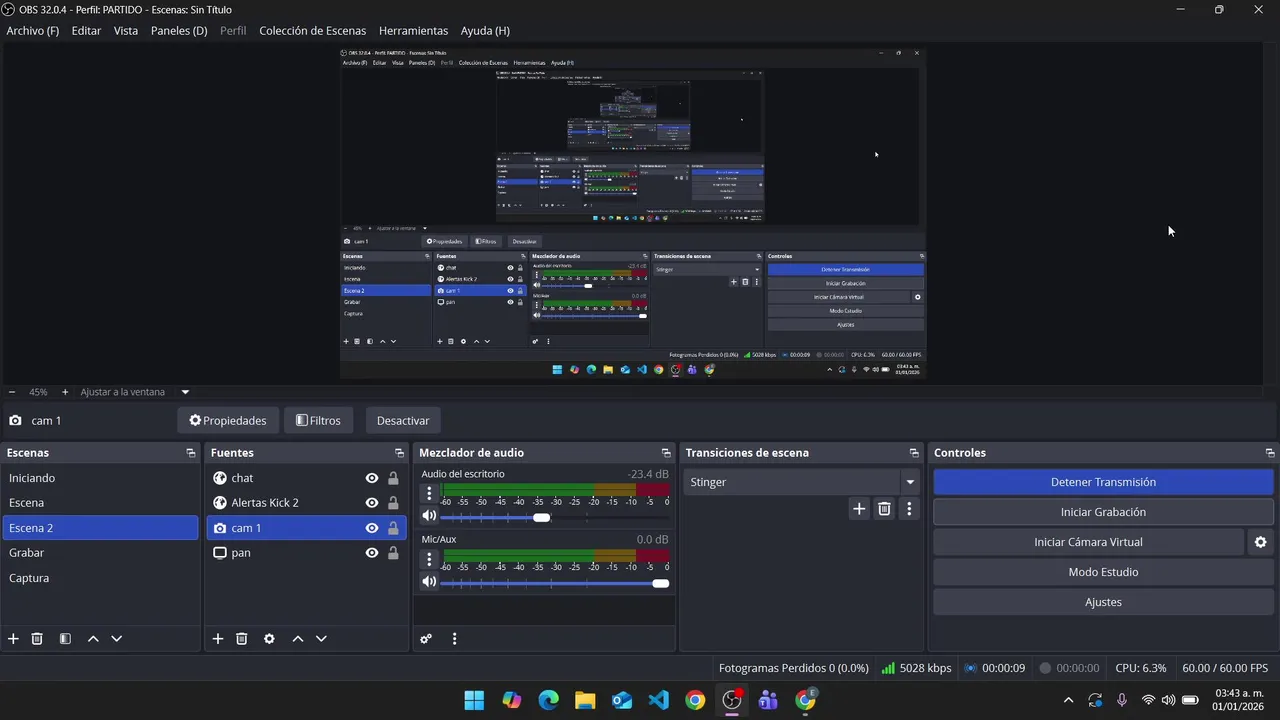Open Propiedades for cam 1
The height and width of the screenshot is (720, 1280).
tap(228, 421)
